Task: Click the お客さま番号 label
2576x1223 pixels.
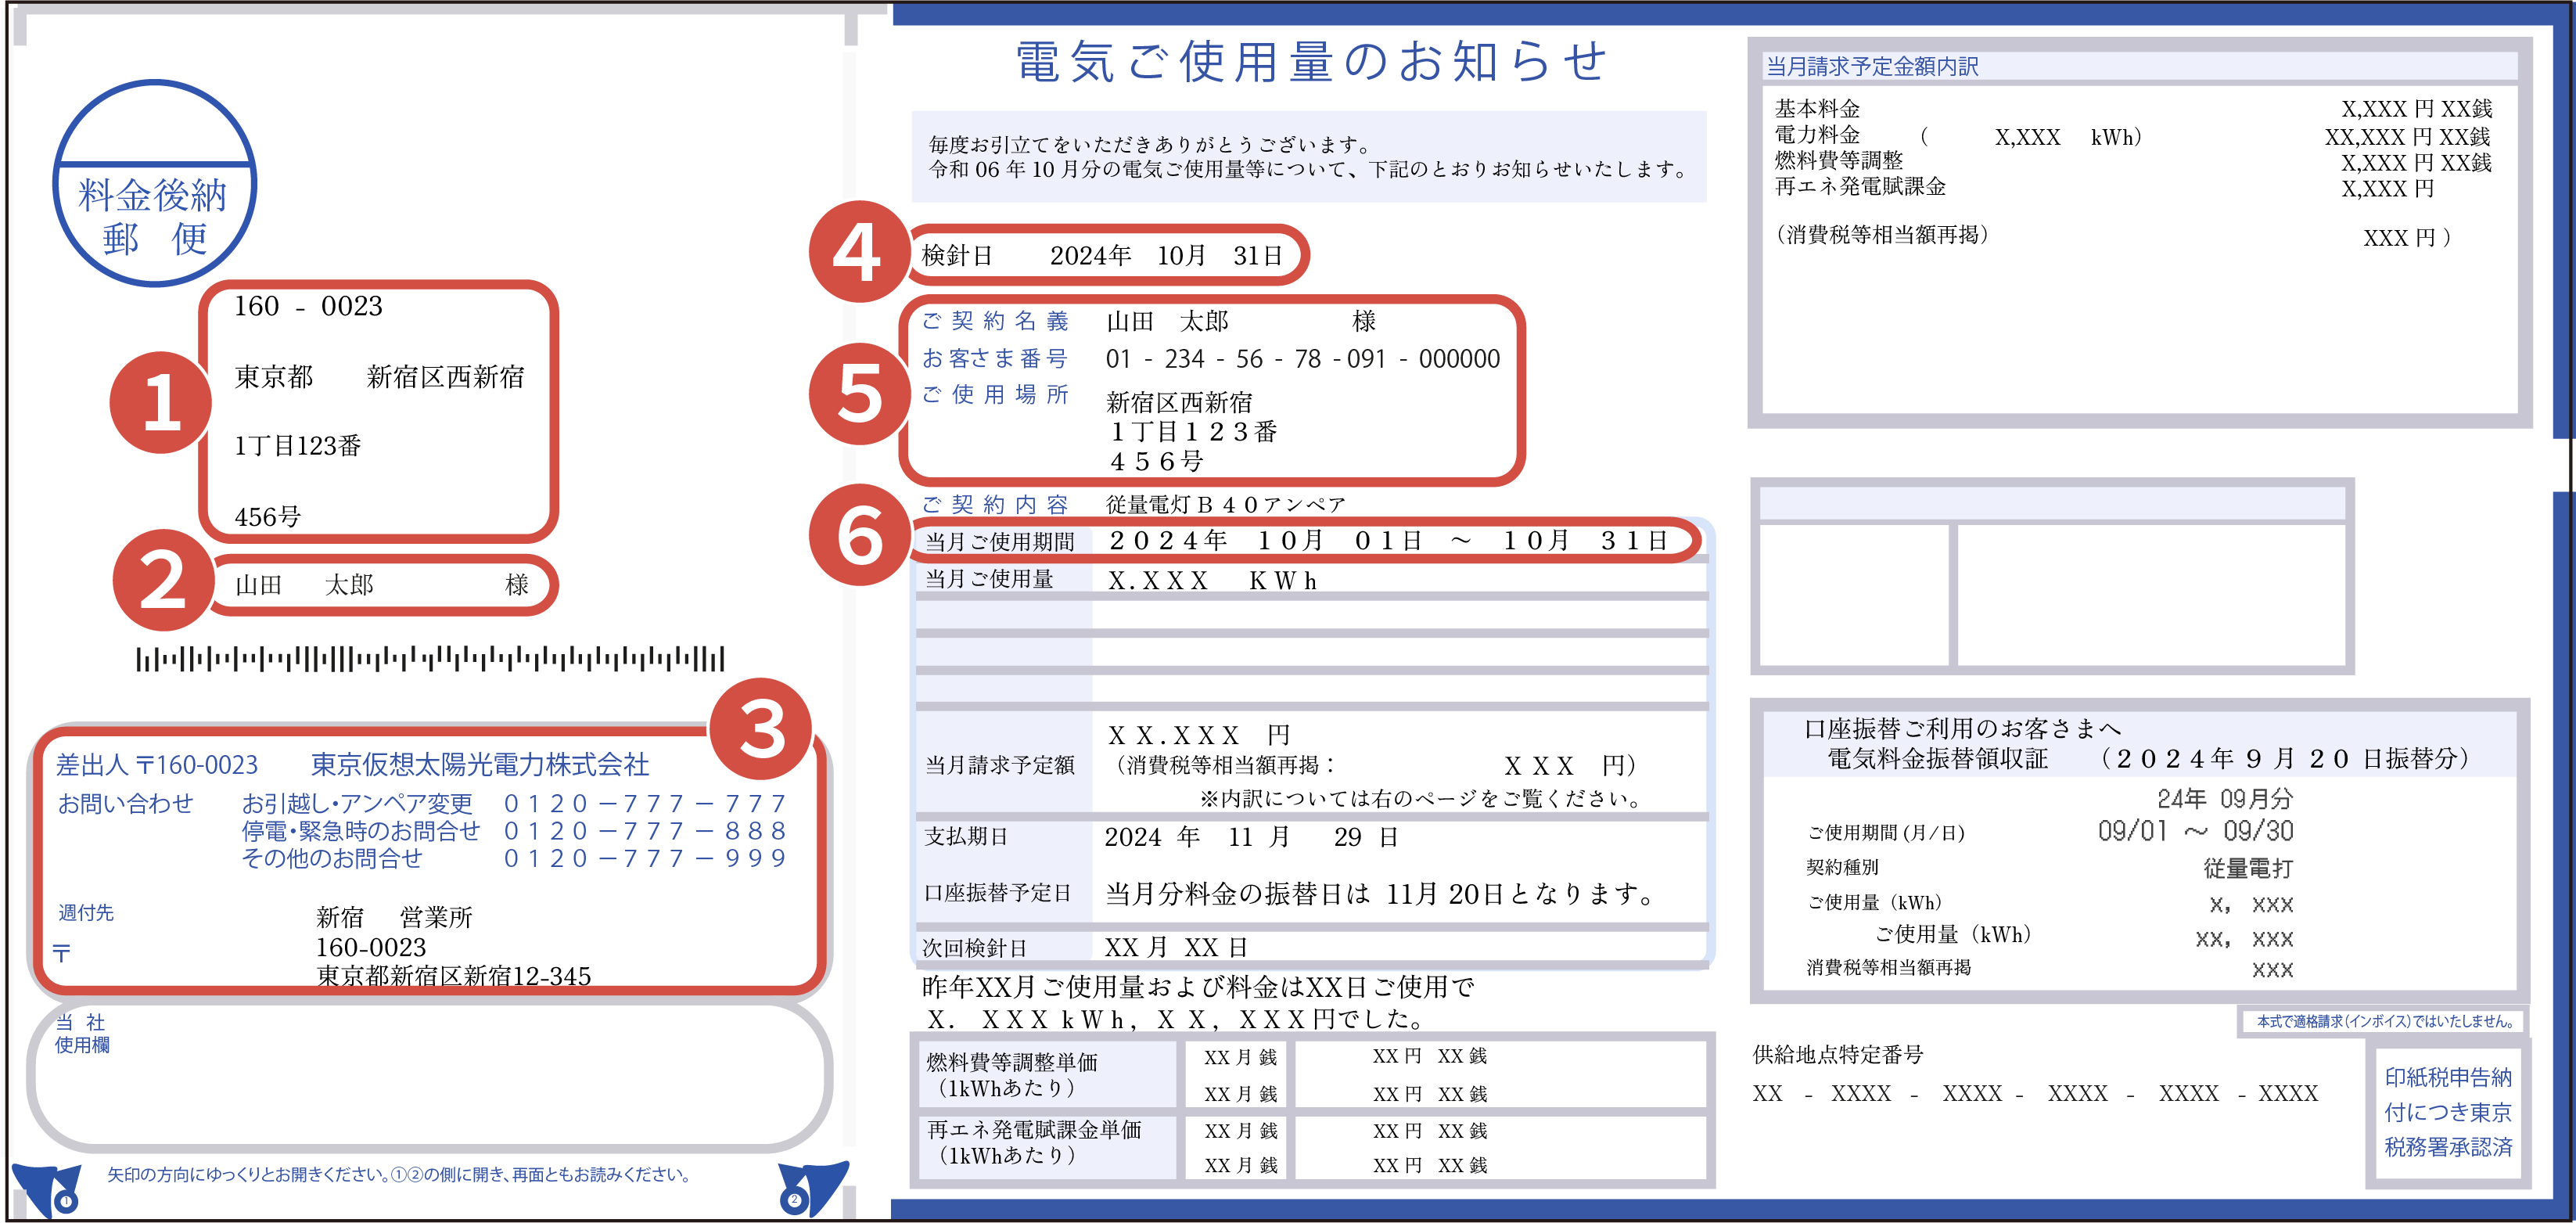Action: pos(996,358)
